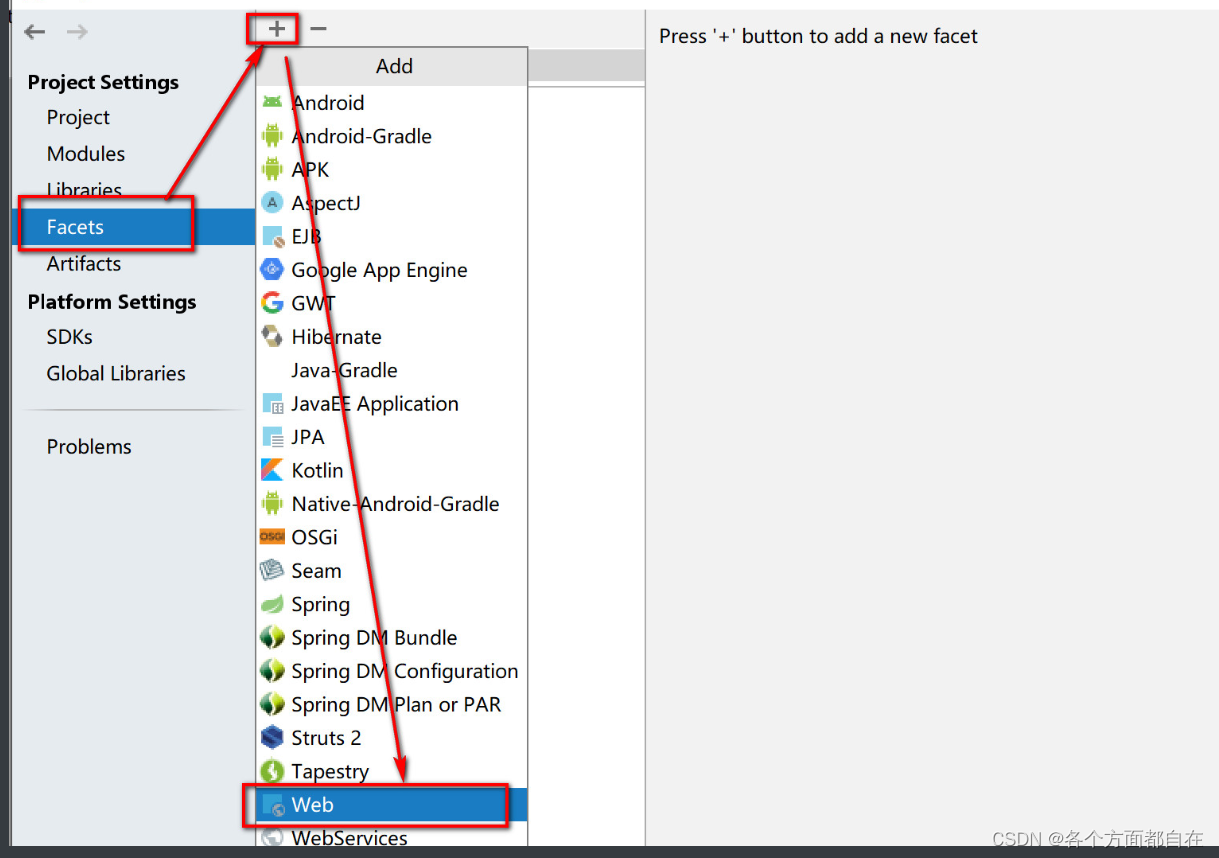This screenshot has width=1219, height=858.
Task: Click the OSGi icon
Action: pyautogui.click(x=272, y=537)
